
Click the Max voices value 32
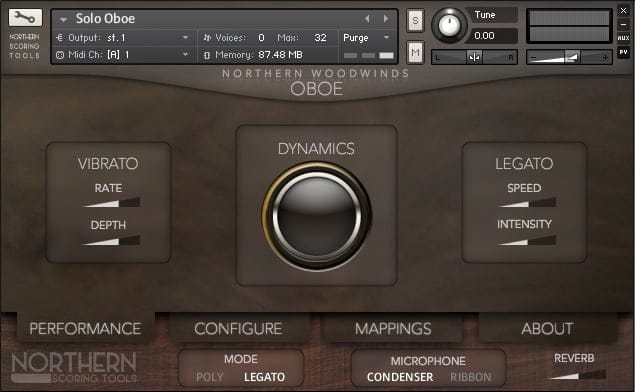click(x=320, y=38)
